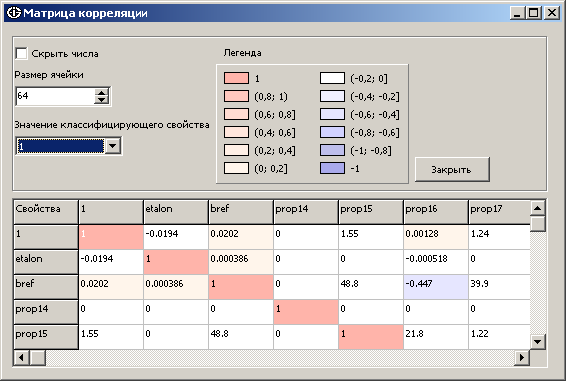This screenshot has height=381, width=566.
Task: Click the legend swatch for -1
Action: coord(332,168)
